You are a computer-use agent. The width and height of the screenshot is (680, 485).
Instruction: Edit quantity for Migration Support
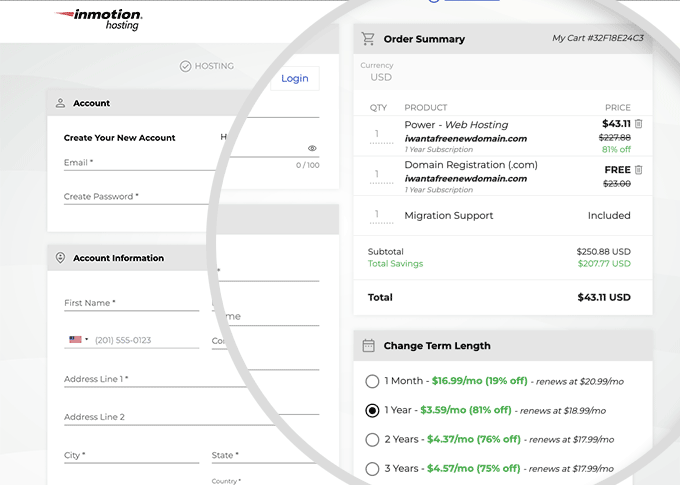tap(378, 215)
